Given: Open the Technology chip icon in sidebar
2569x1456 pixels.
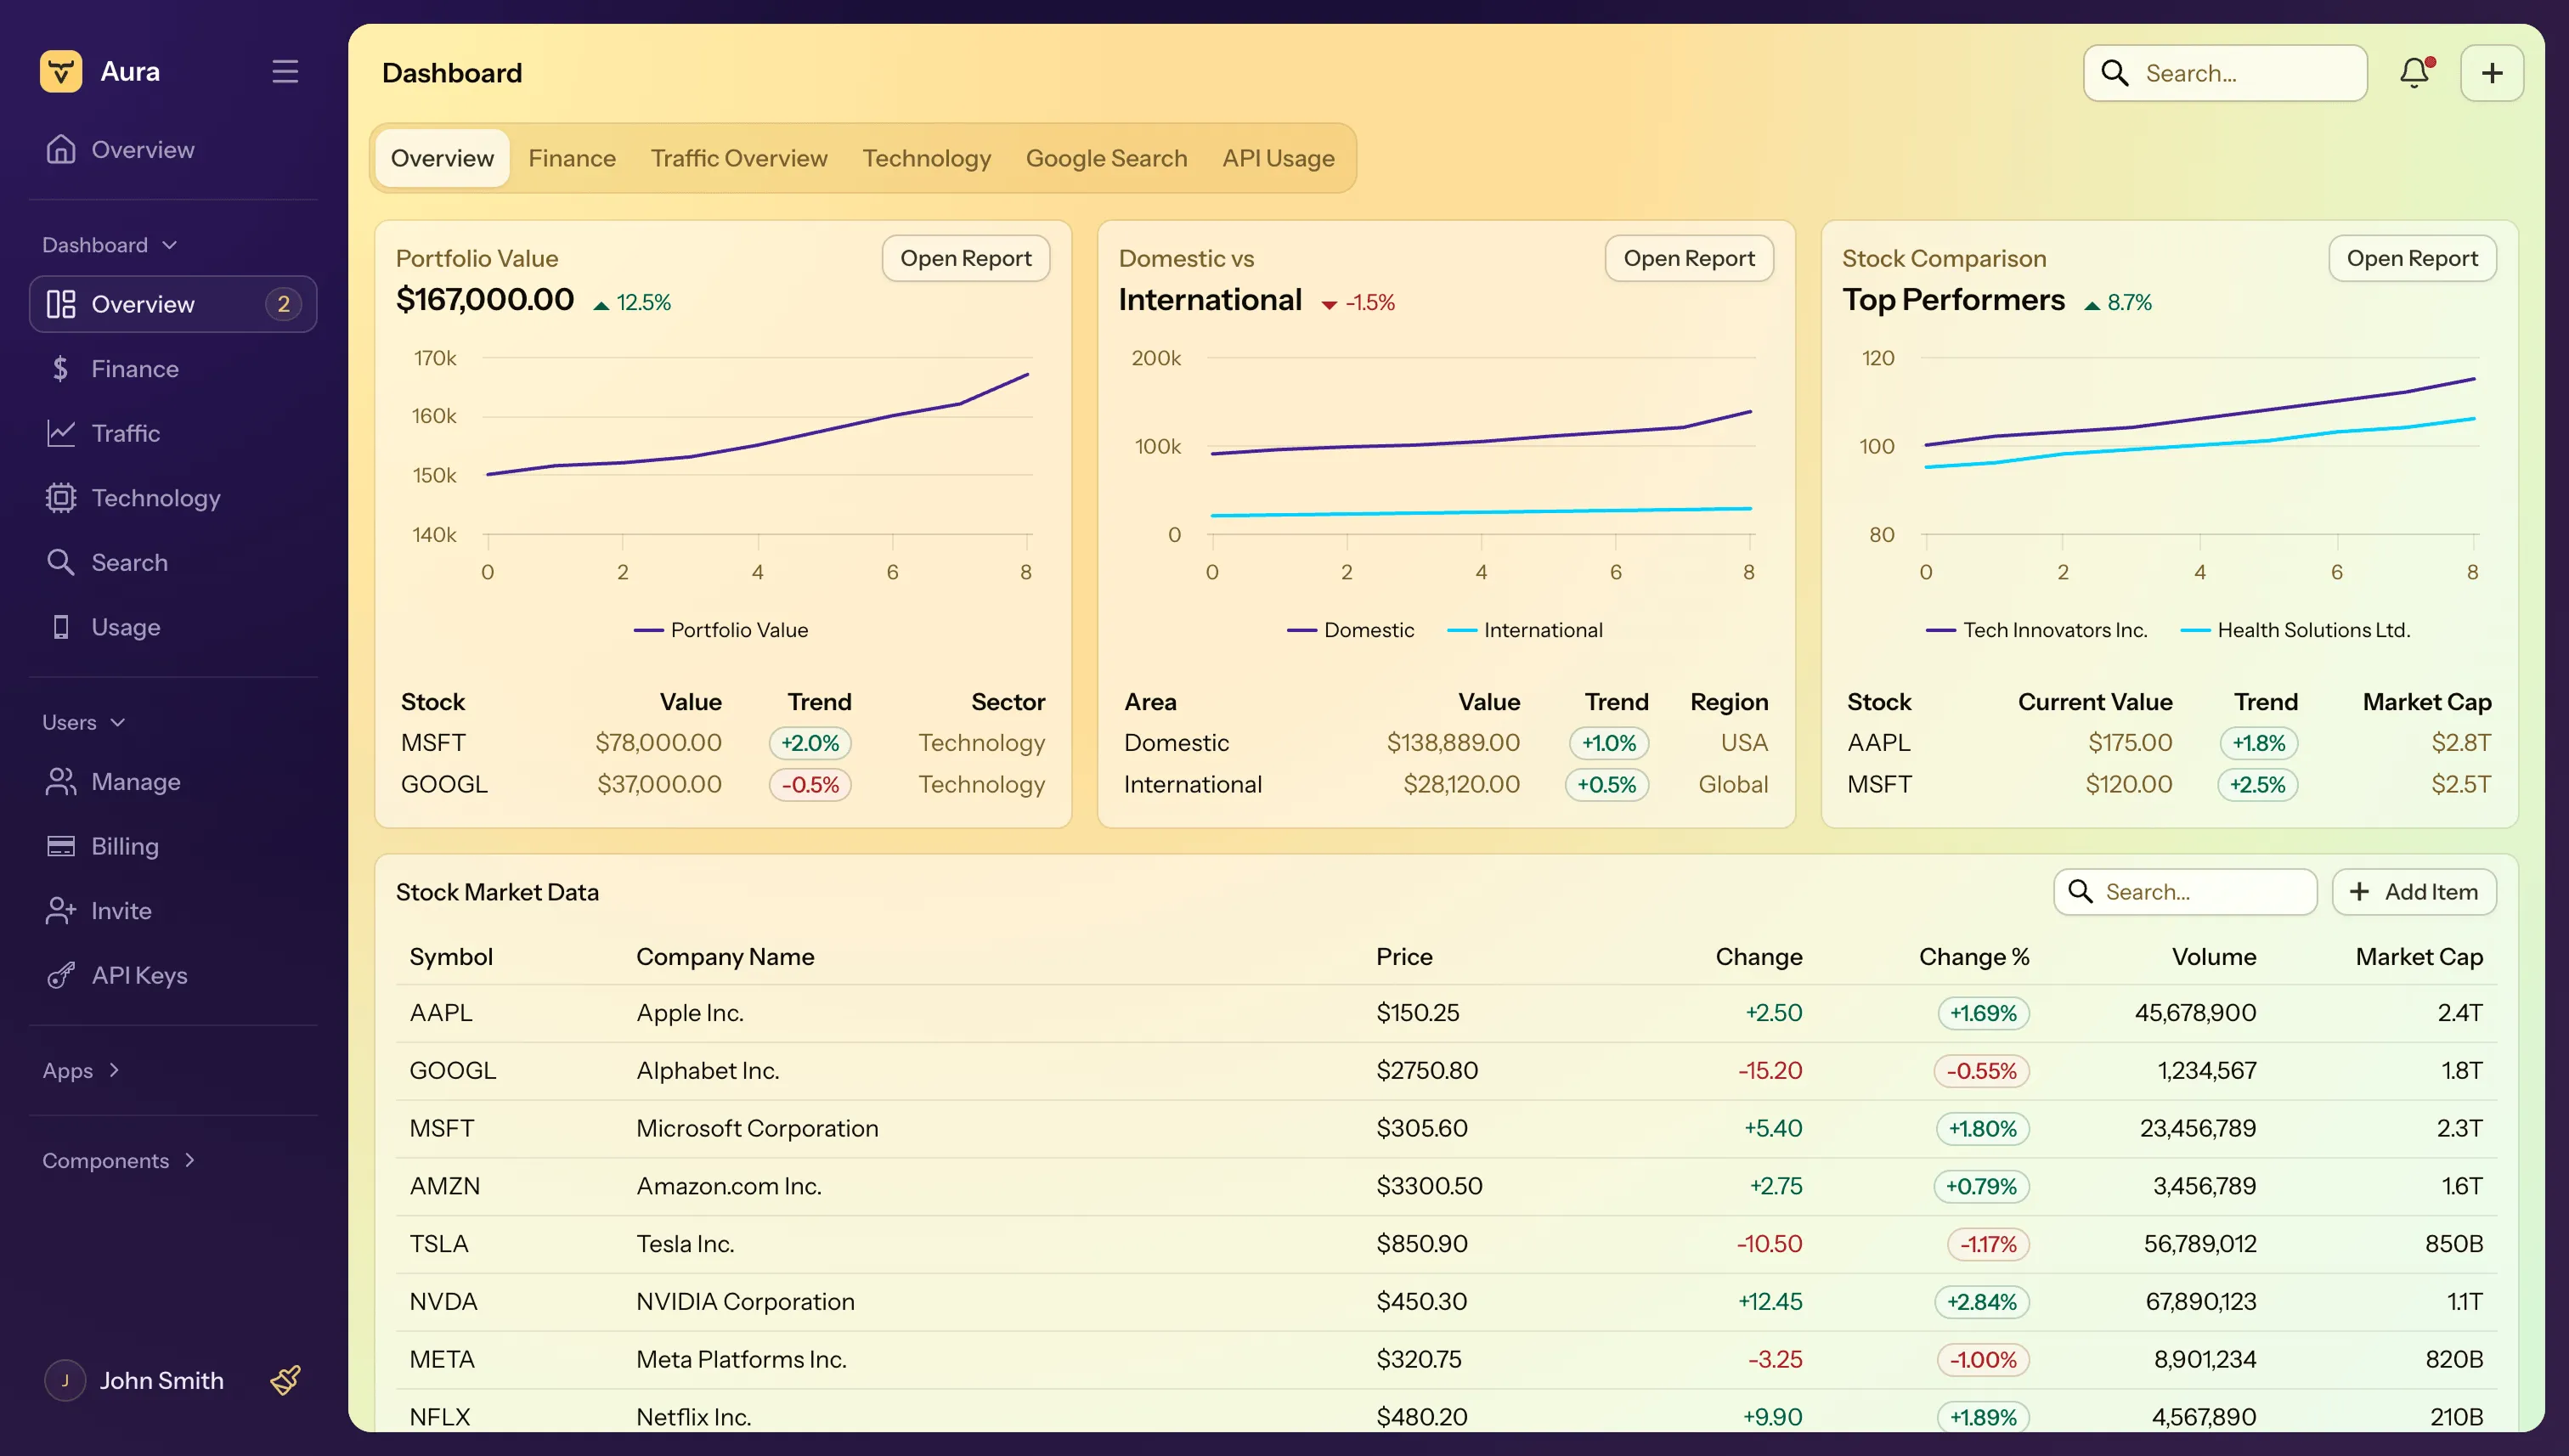Looking at the screenshot, I should [61, 498].
